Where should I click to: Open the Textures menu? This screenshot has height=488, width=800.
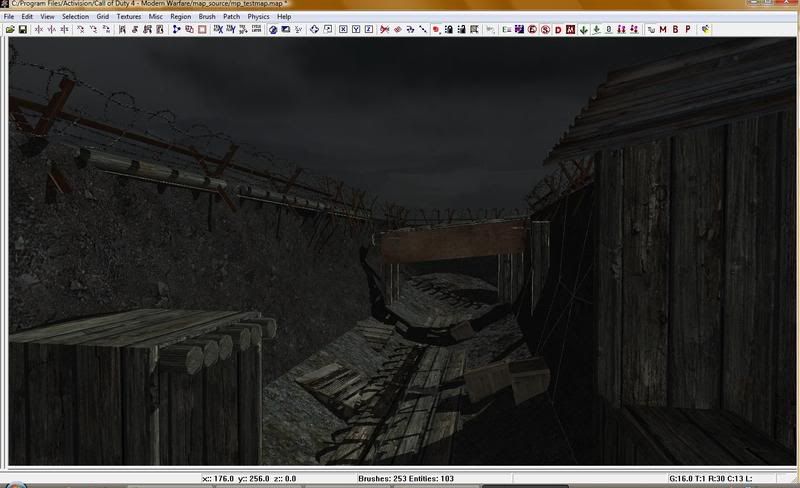coord(128,17)
